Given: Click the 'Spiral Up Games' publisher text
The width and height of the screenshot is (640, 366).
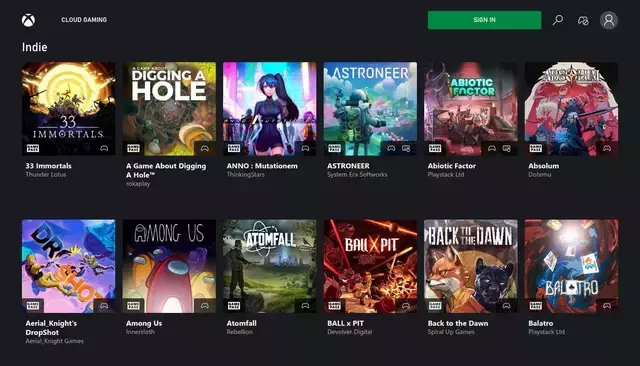Looking at the screenshot, I should tap(451, 332).
